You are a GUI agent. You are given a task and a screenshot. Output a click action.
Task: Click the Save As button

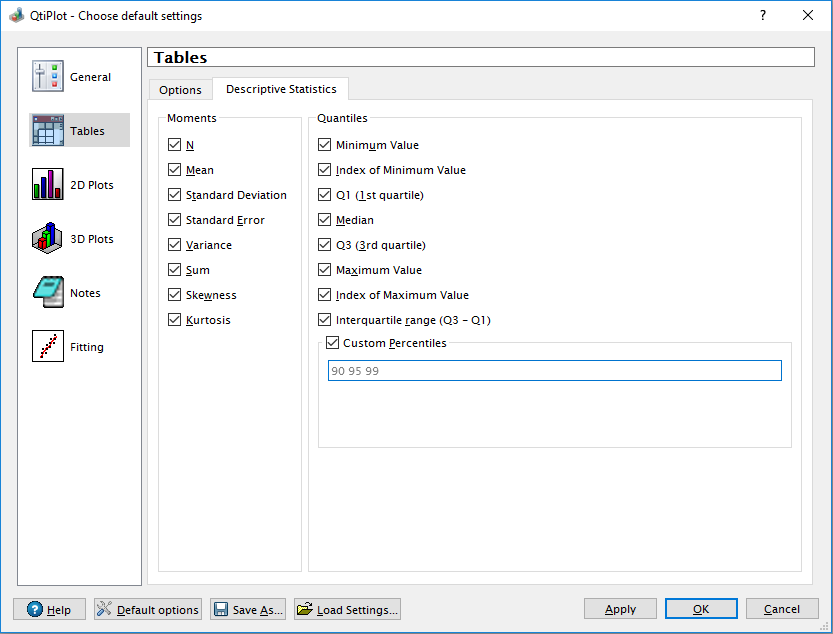tap(248, 609)
